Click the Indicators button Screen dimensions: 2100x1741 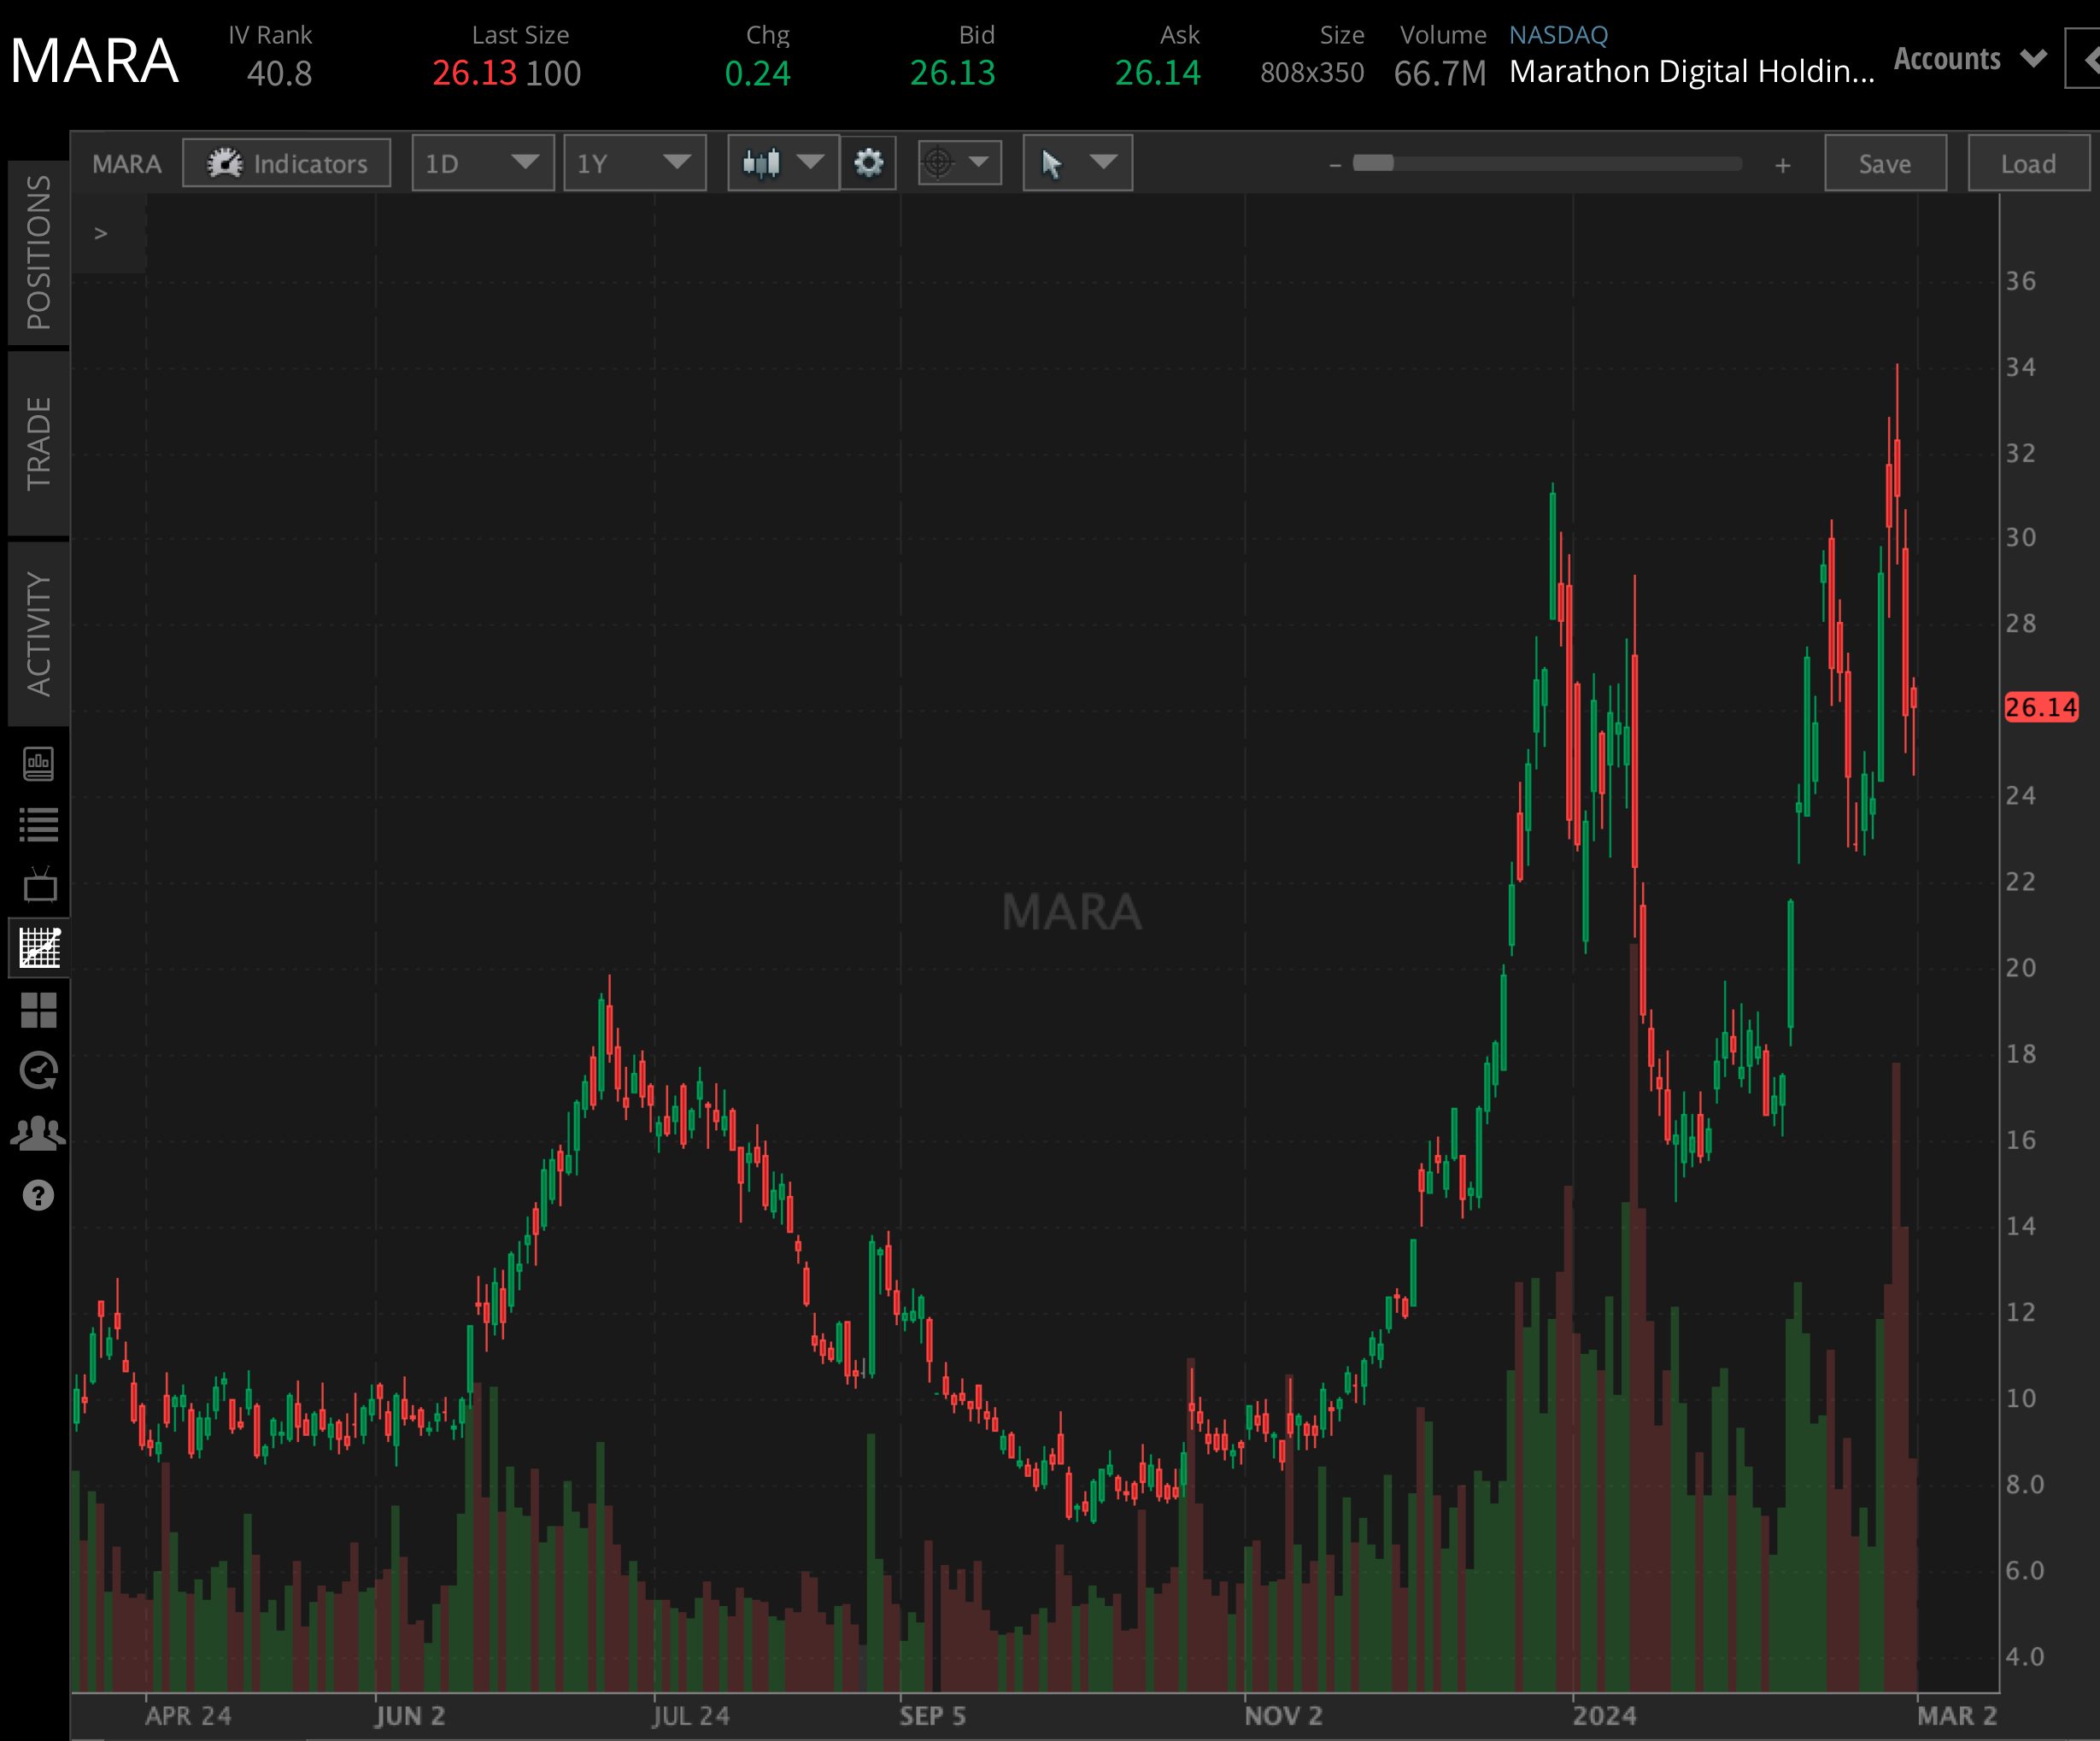[x=287, y=163]
